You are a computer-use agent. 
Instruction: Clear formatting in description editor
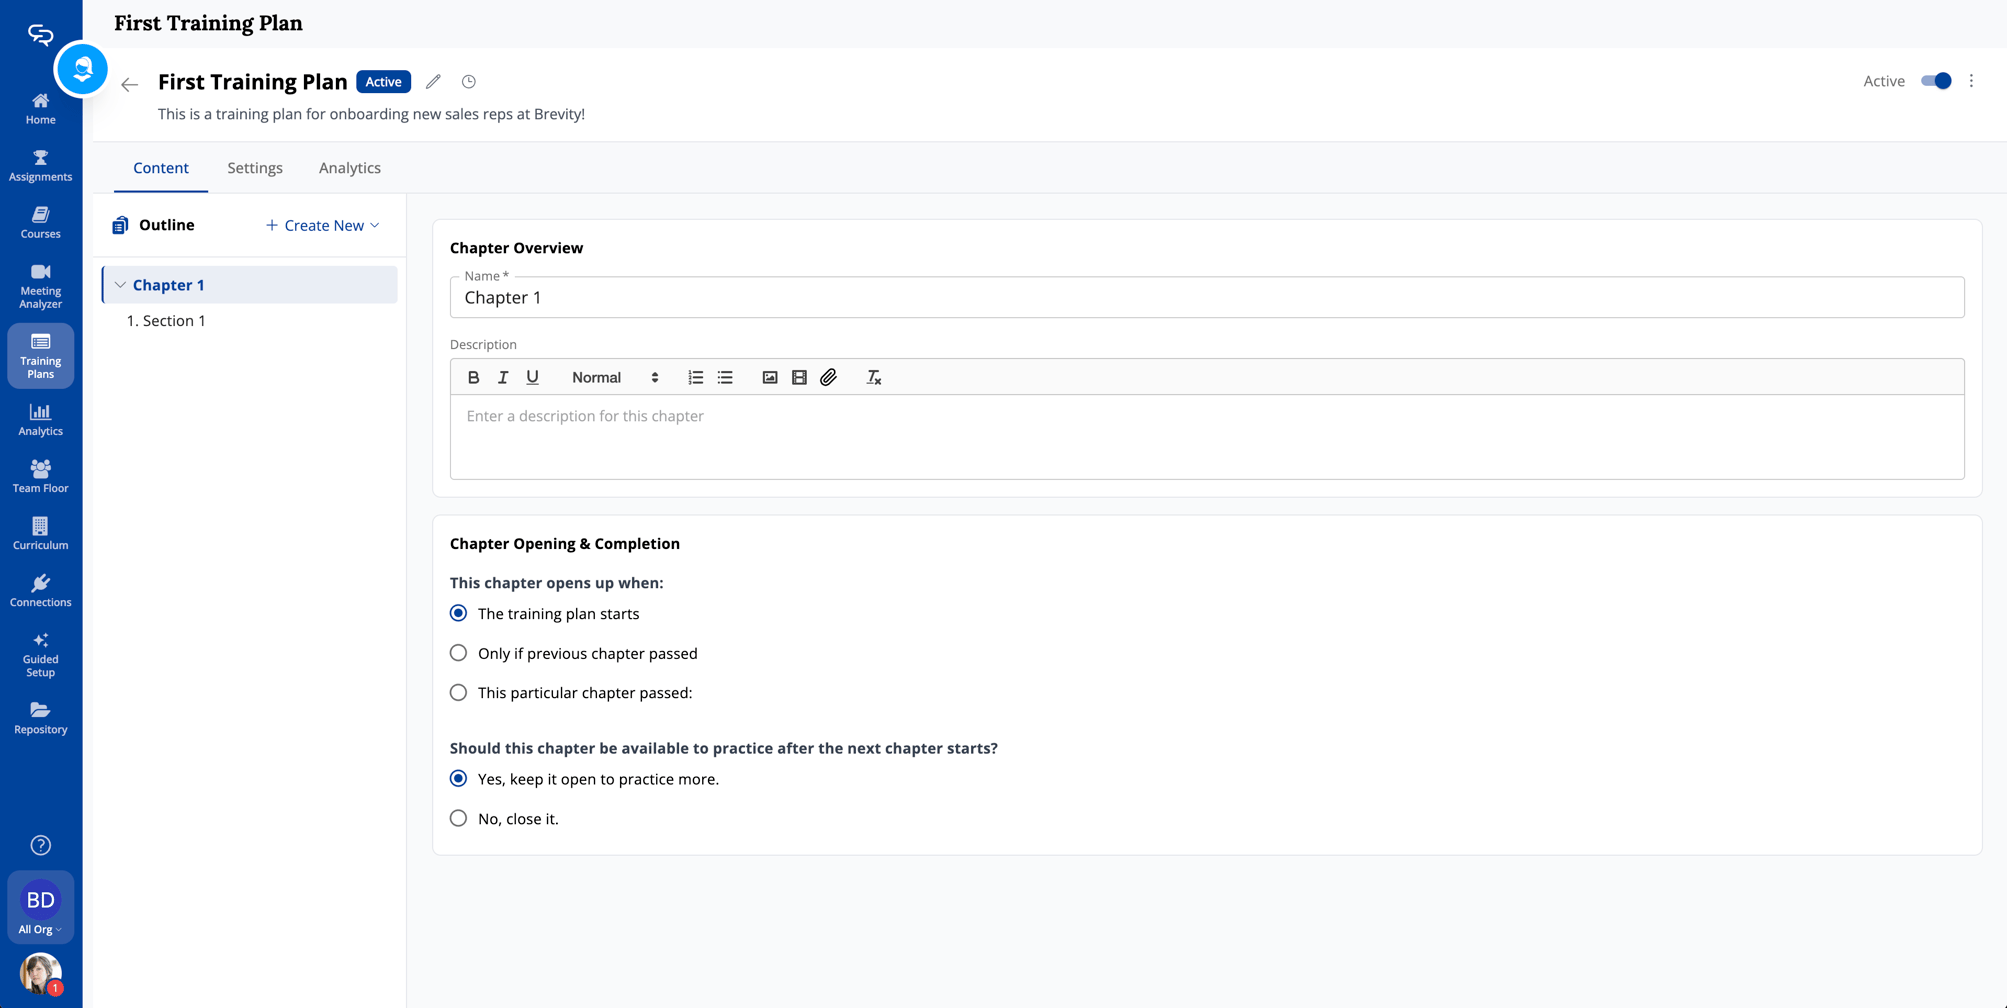pos(874,377)
